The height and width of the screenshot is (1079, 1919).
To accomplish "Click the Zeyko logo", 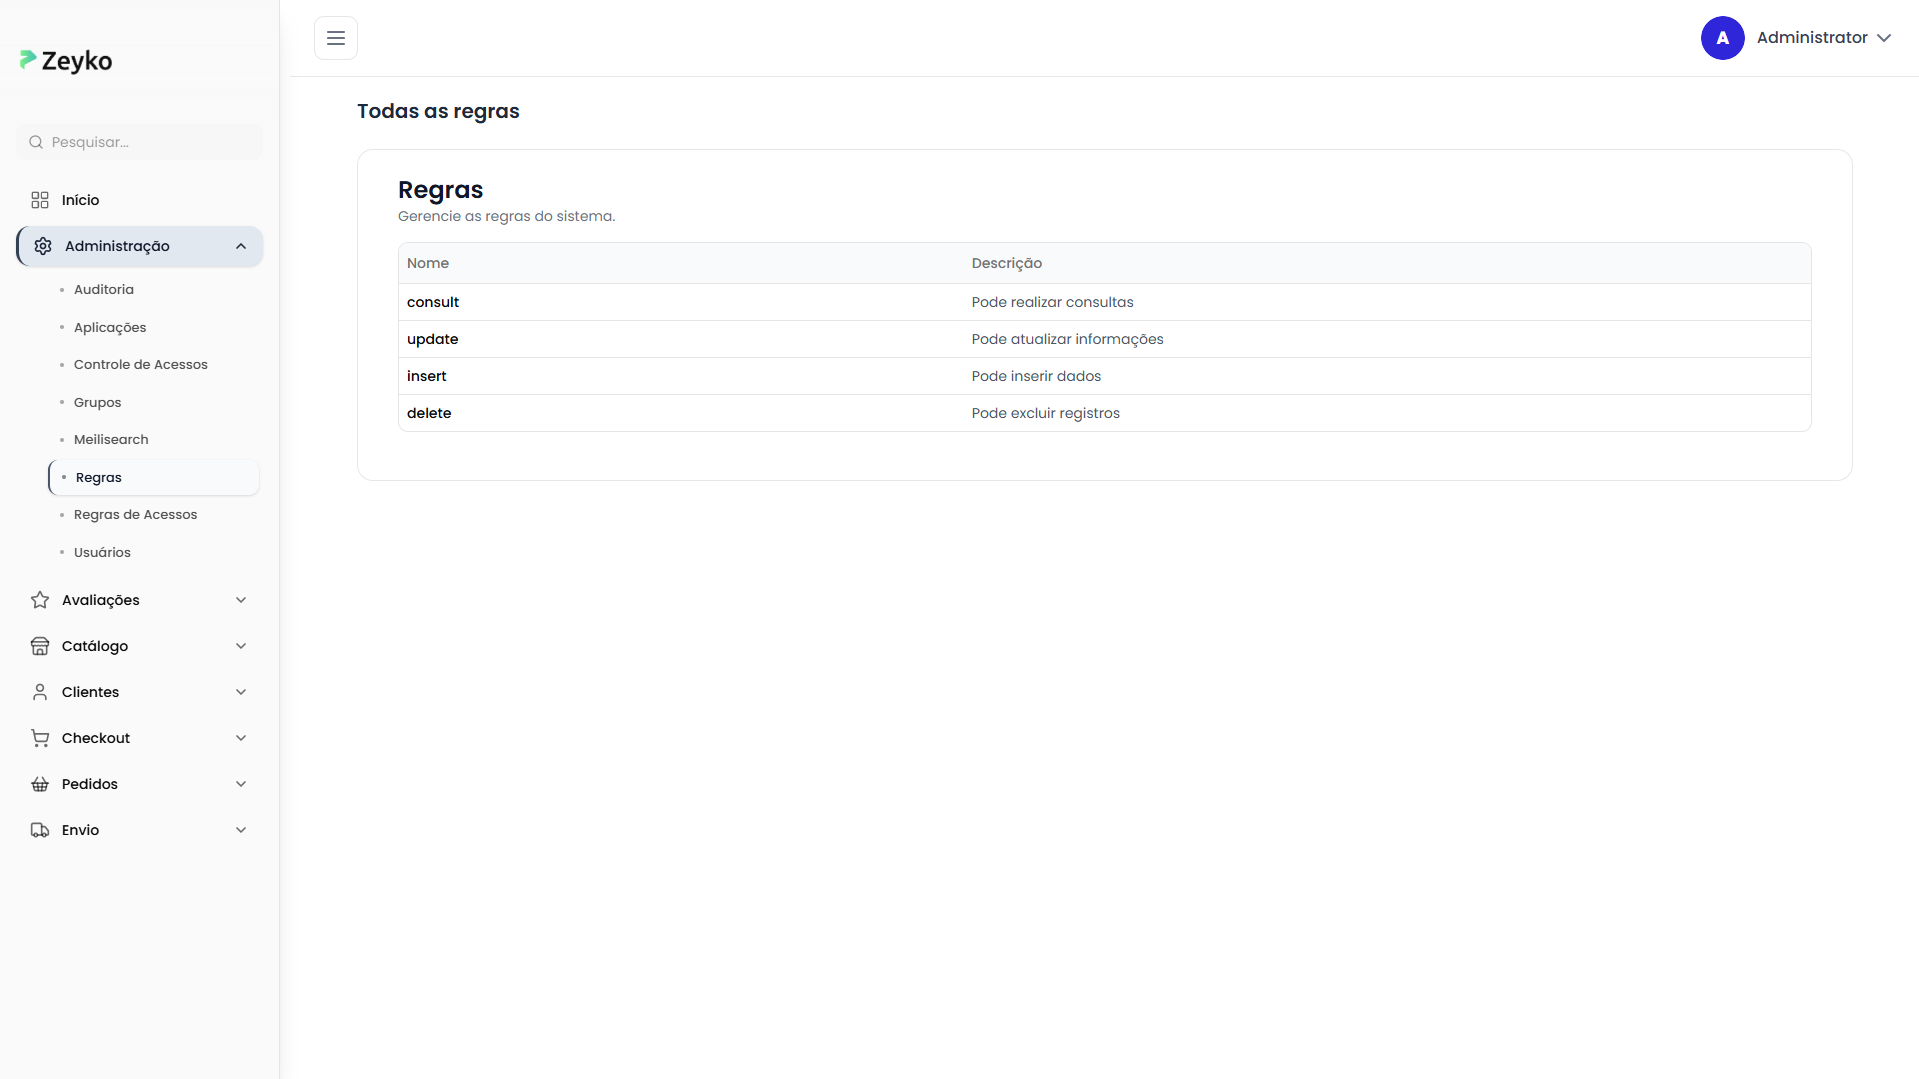I will [x=66, y=61].
